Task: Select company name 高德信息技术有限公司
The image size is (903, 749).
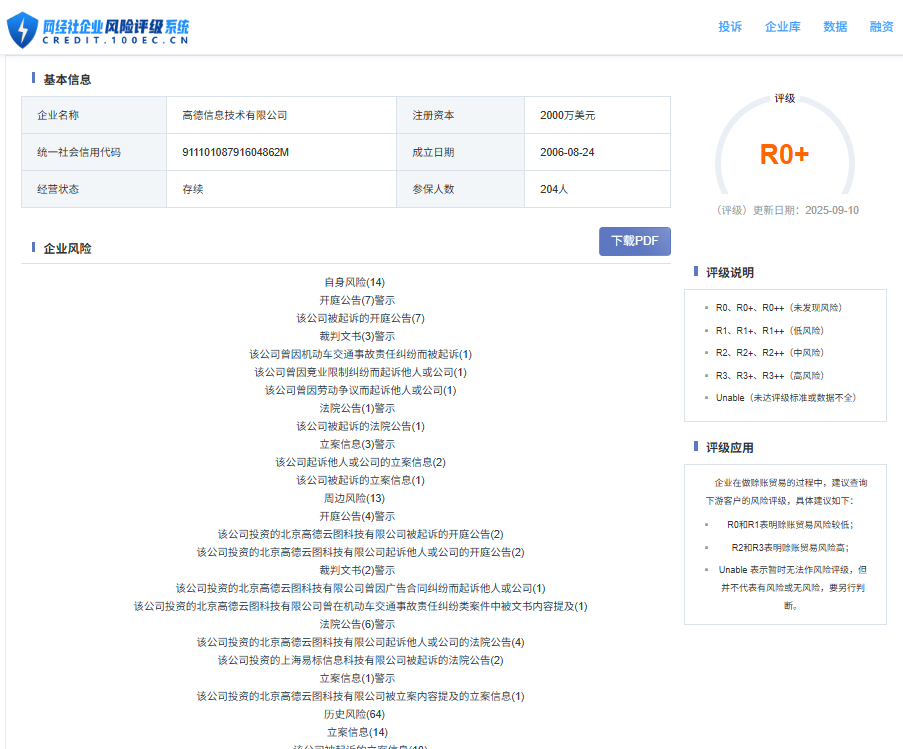Action: (x=234, y=115)
